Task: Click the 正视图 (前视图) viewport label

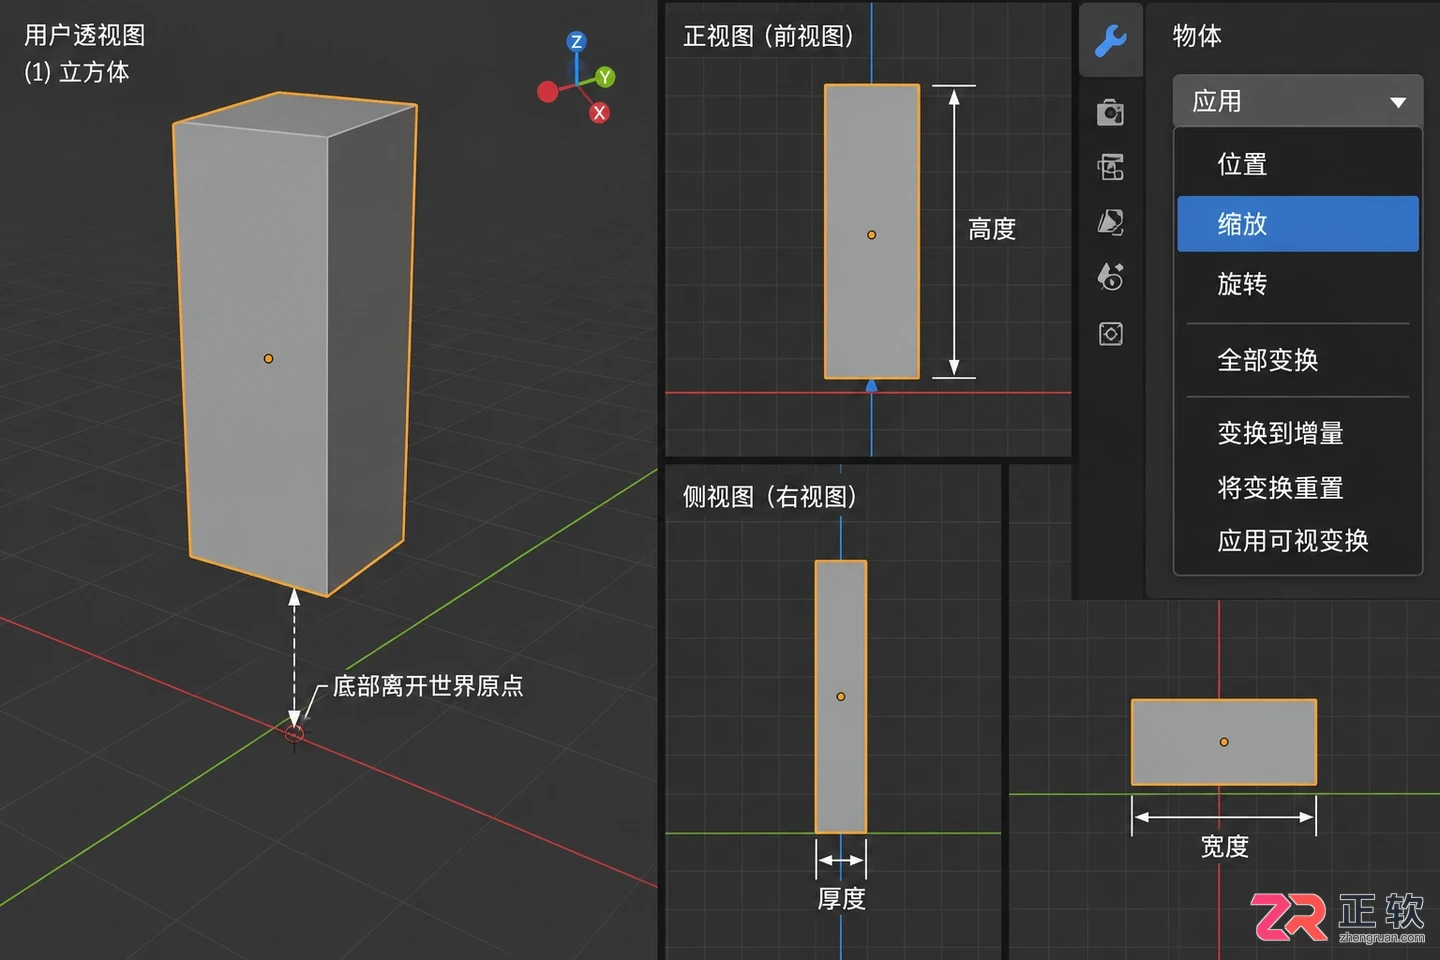Action: click(768, 36)
